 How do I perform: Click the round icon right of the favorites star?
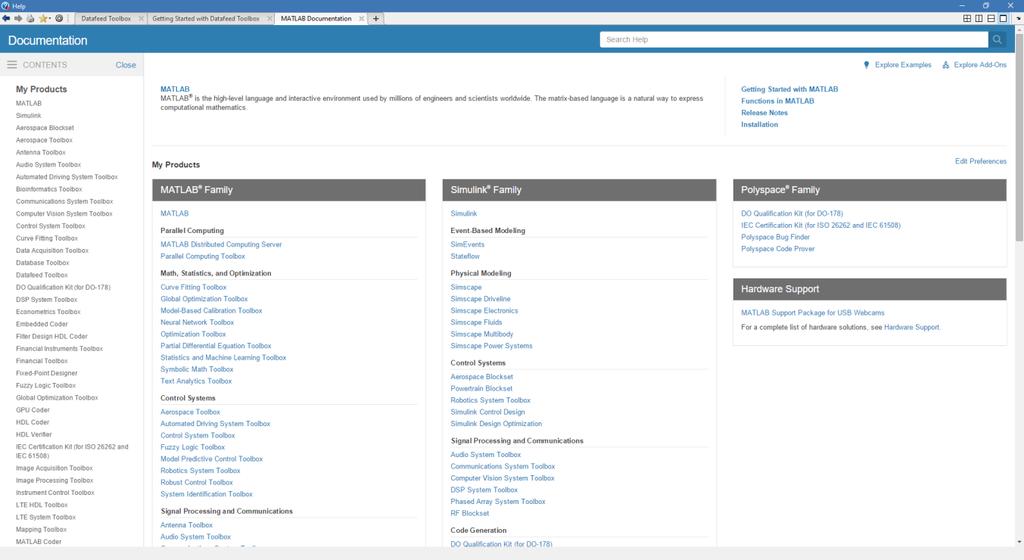(59, 18)
